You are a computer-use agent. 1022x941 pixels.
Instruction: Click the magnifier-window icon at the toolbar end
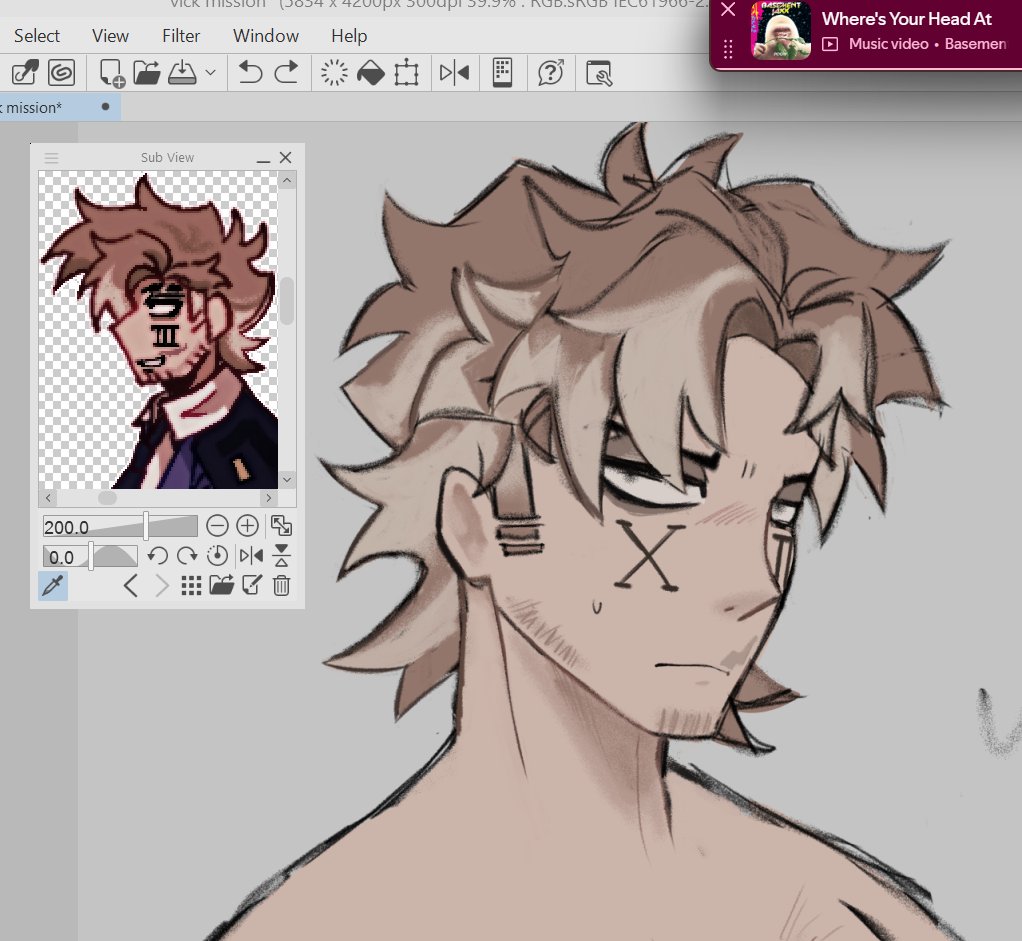(x=599, y=73)
